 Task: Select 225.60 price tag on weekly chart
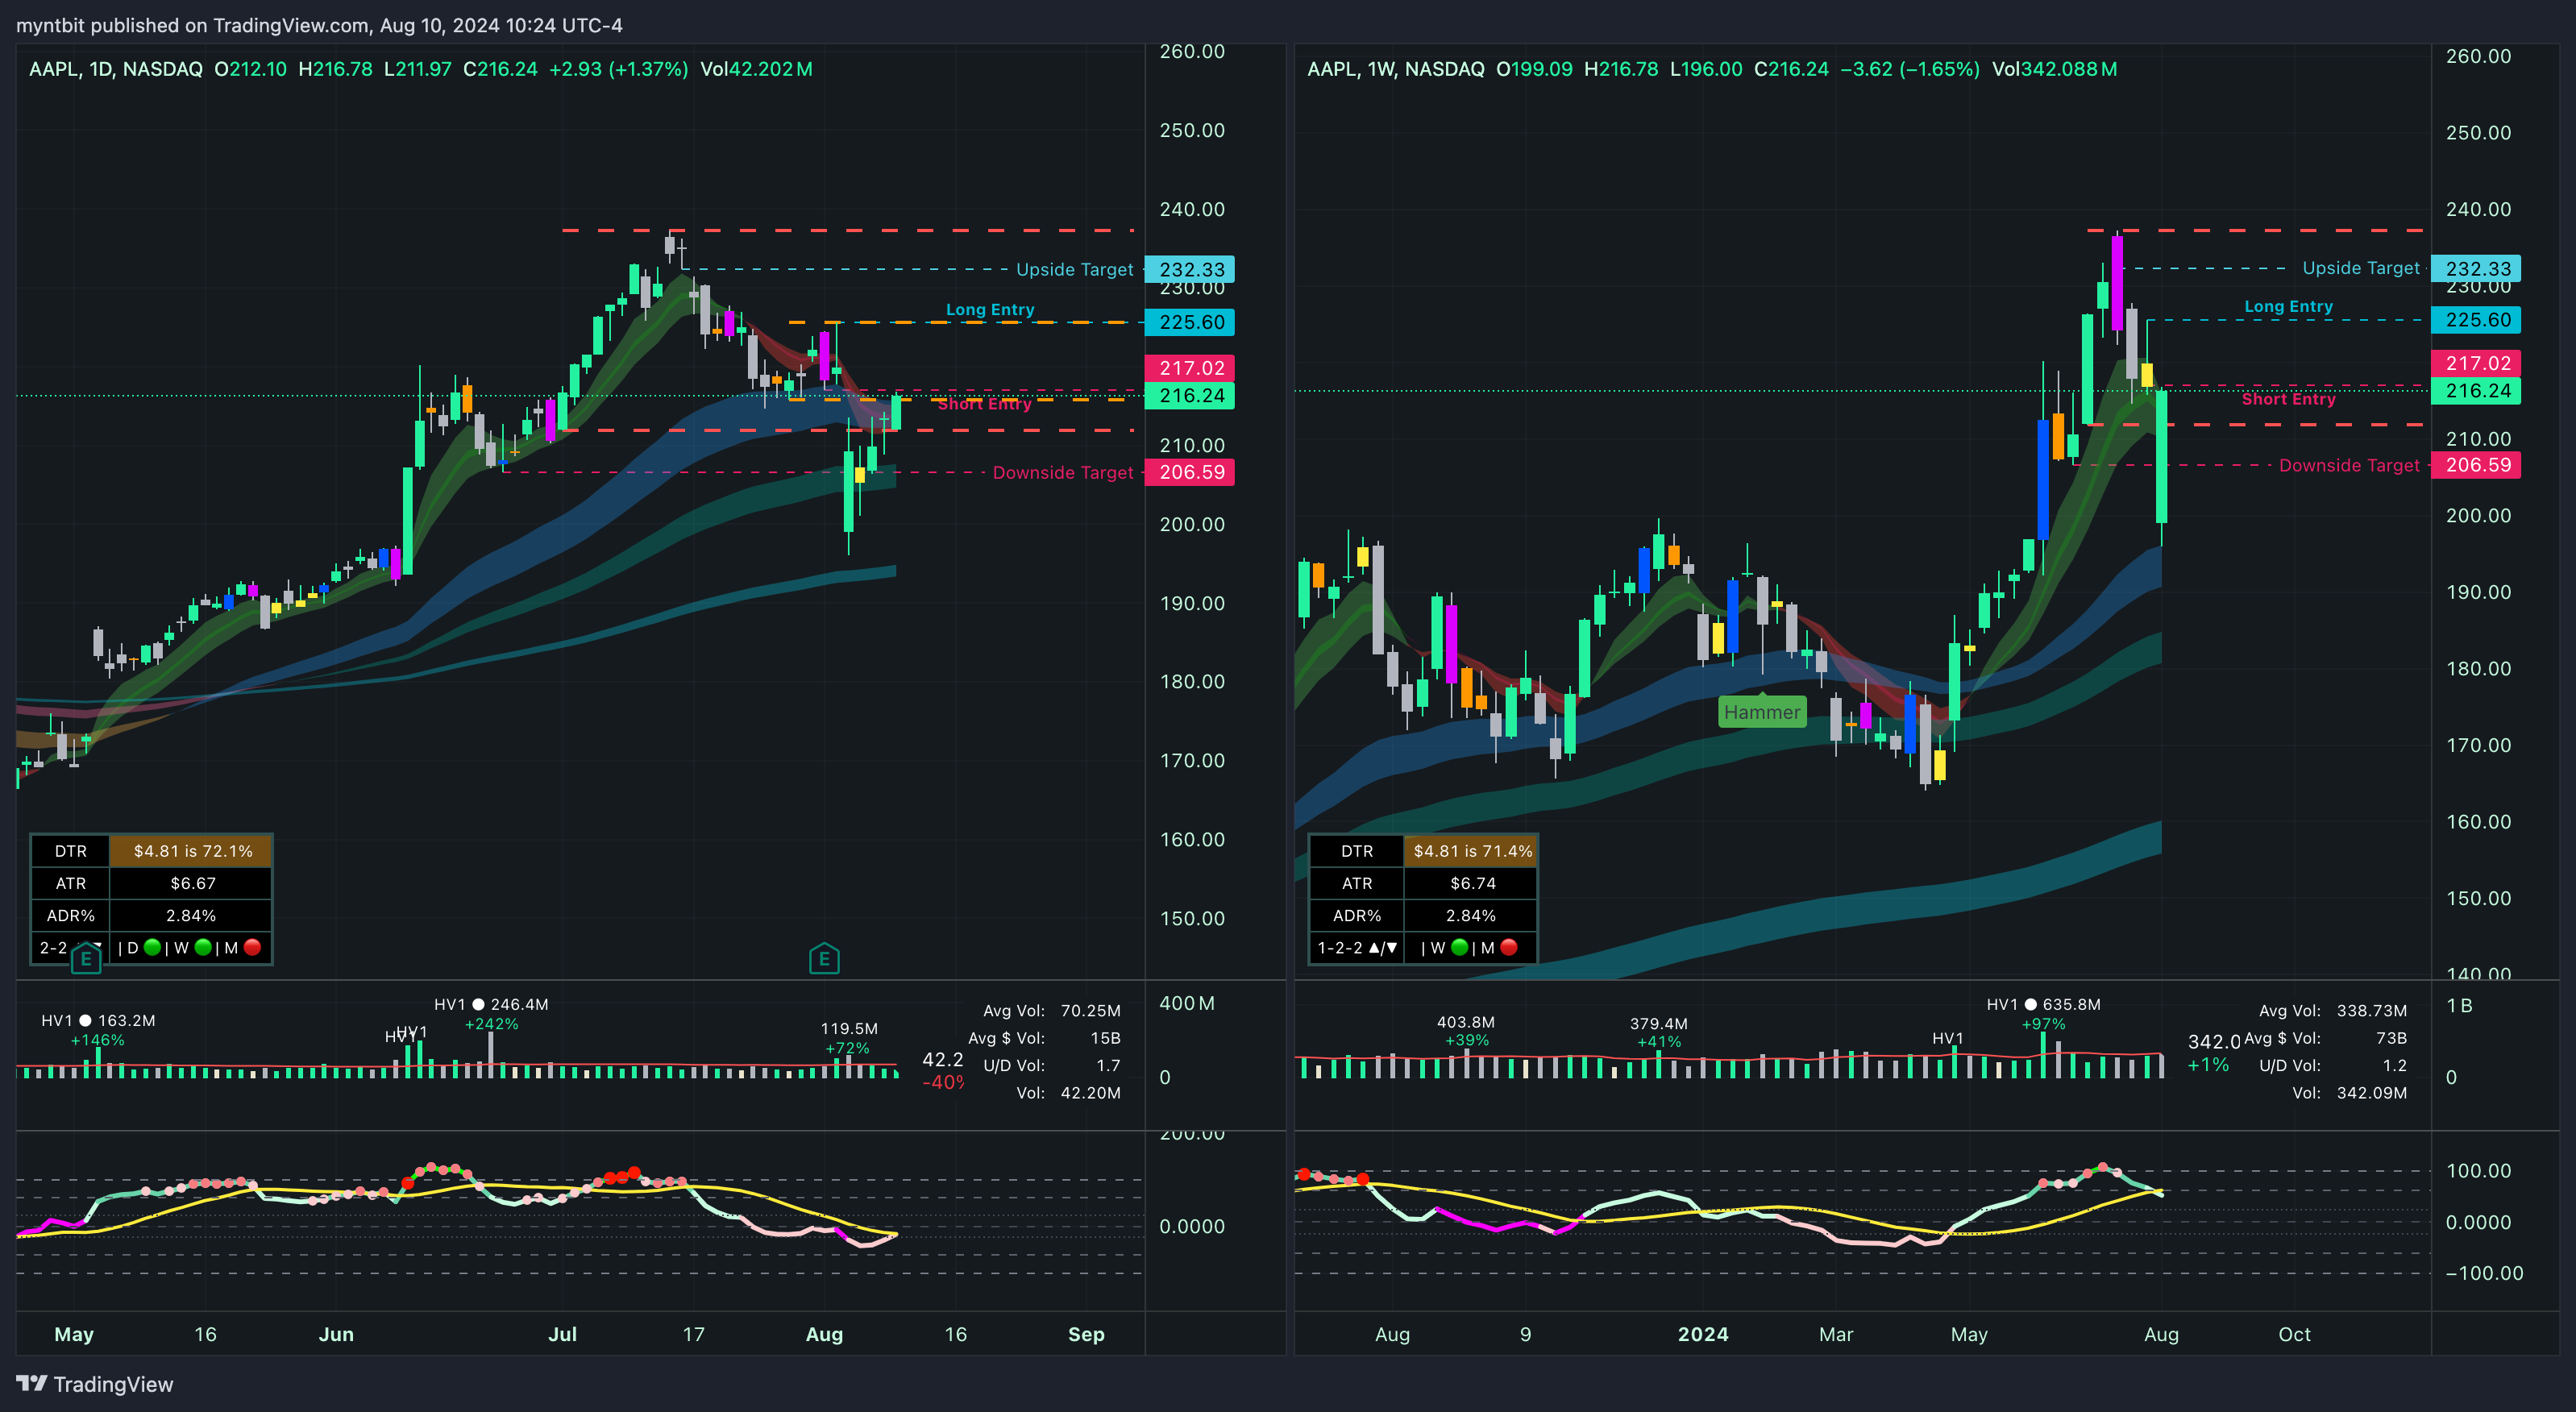click(x=2476, y=320)
